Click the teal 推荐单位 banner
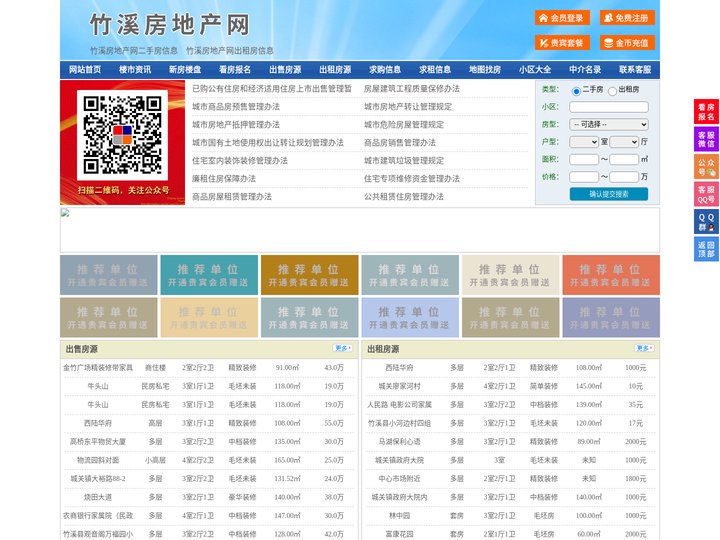This screenshot has height=540, width=720. 209,275
